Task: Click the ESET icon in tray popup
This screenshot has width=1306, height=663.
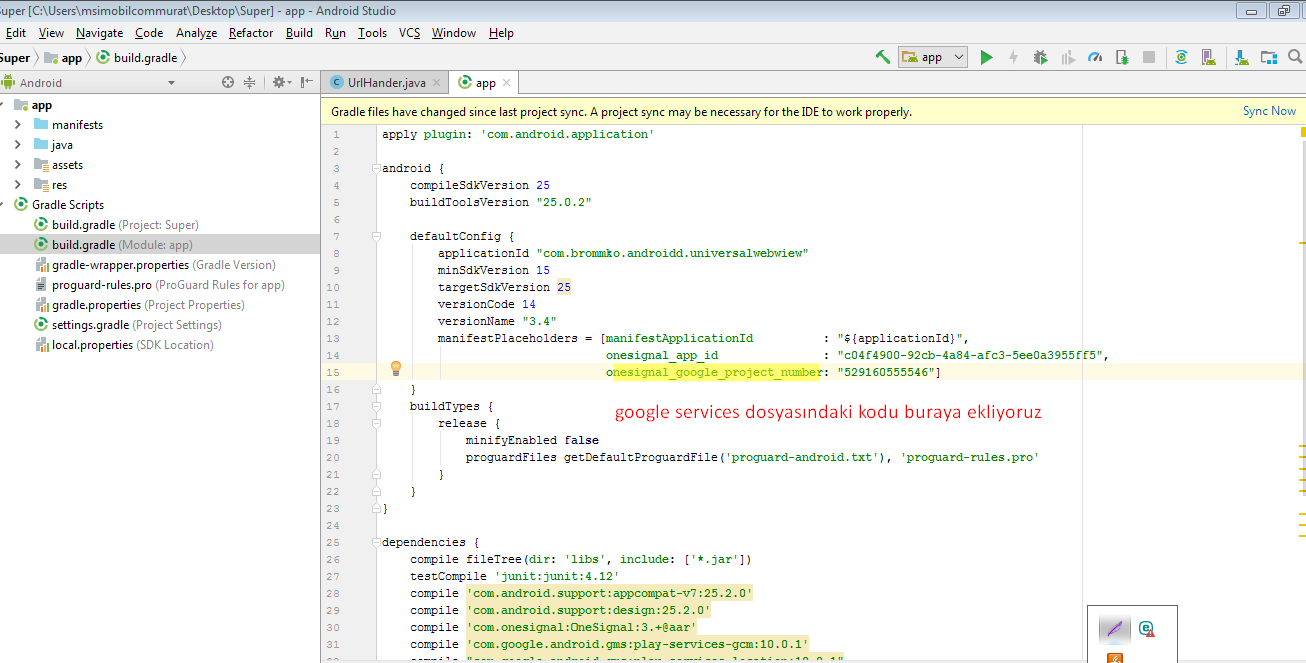Action: (x=1146, y=629)
